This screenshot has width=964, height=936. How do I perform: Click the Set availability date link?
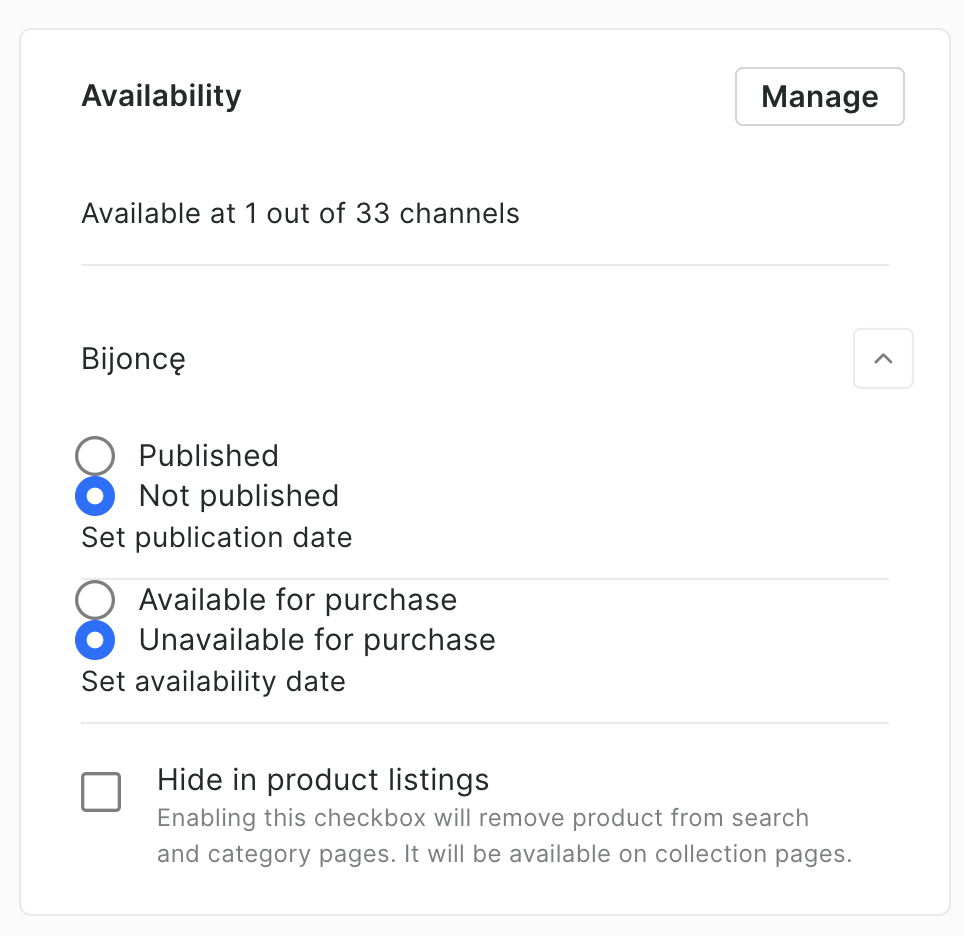coord(213,681)
